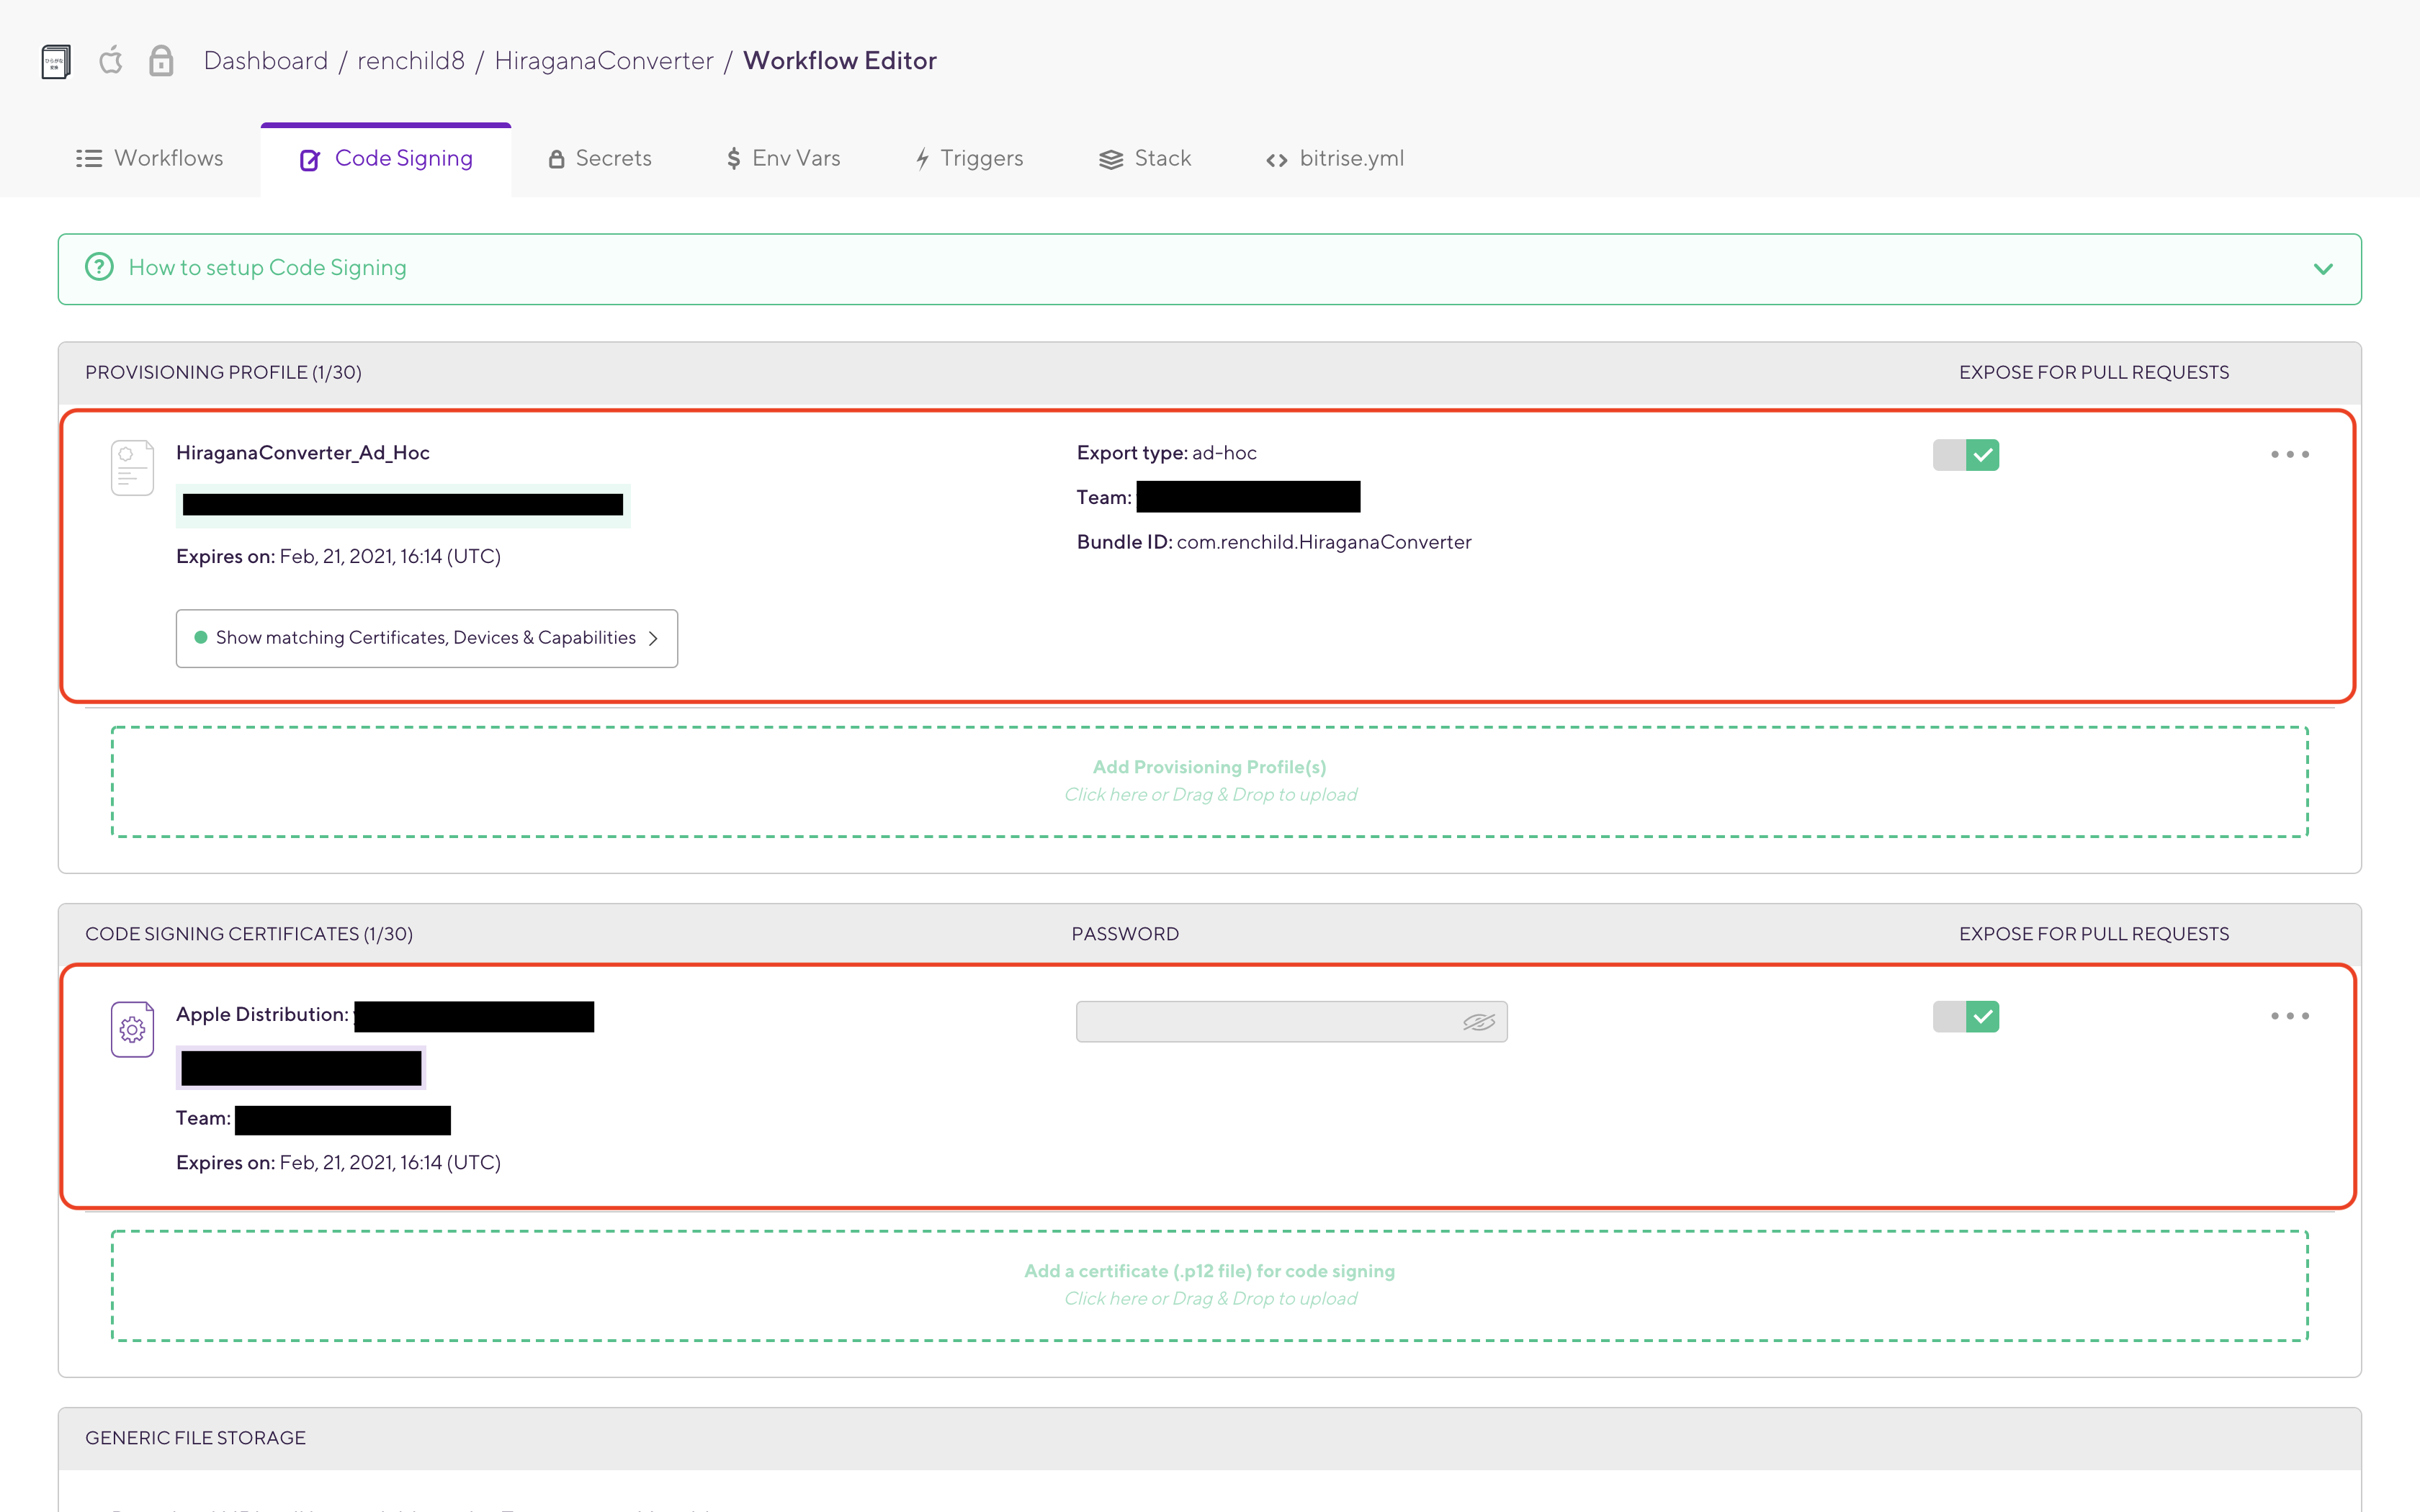The width and height of the screenshot is (2420, 1512).
Task: Go to the Dashboard breadcrumb link
Action: [265, 61]
